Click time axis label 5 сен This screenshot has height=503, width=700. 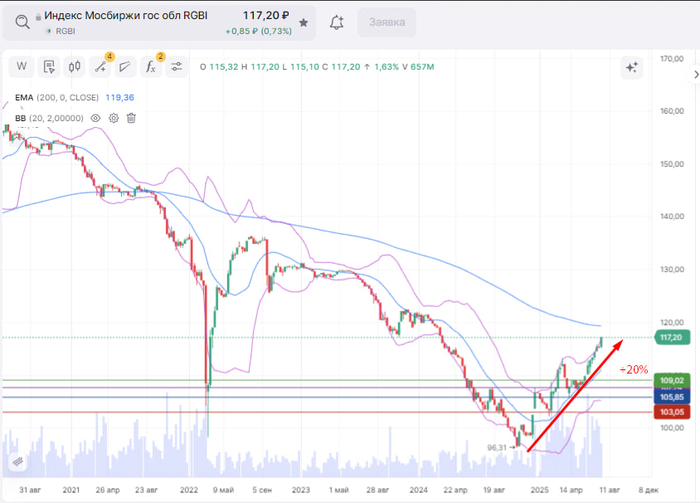pos(262,490)
